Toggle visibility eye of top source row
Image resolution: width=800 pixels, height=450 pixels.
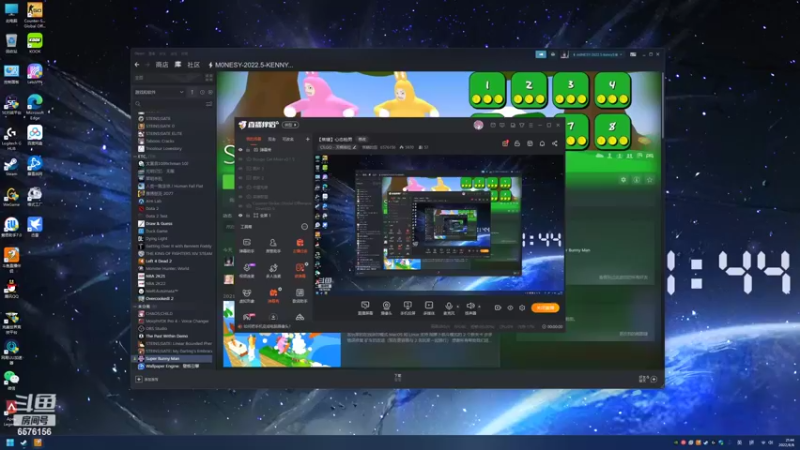click(240, 150)
